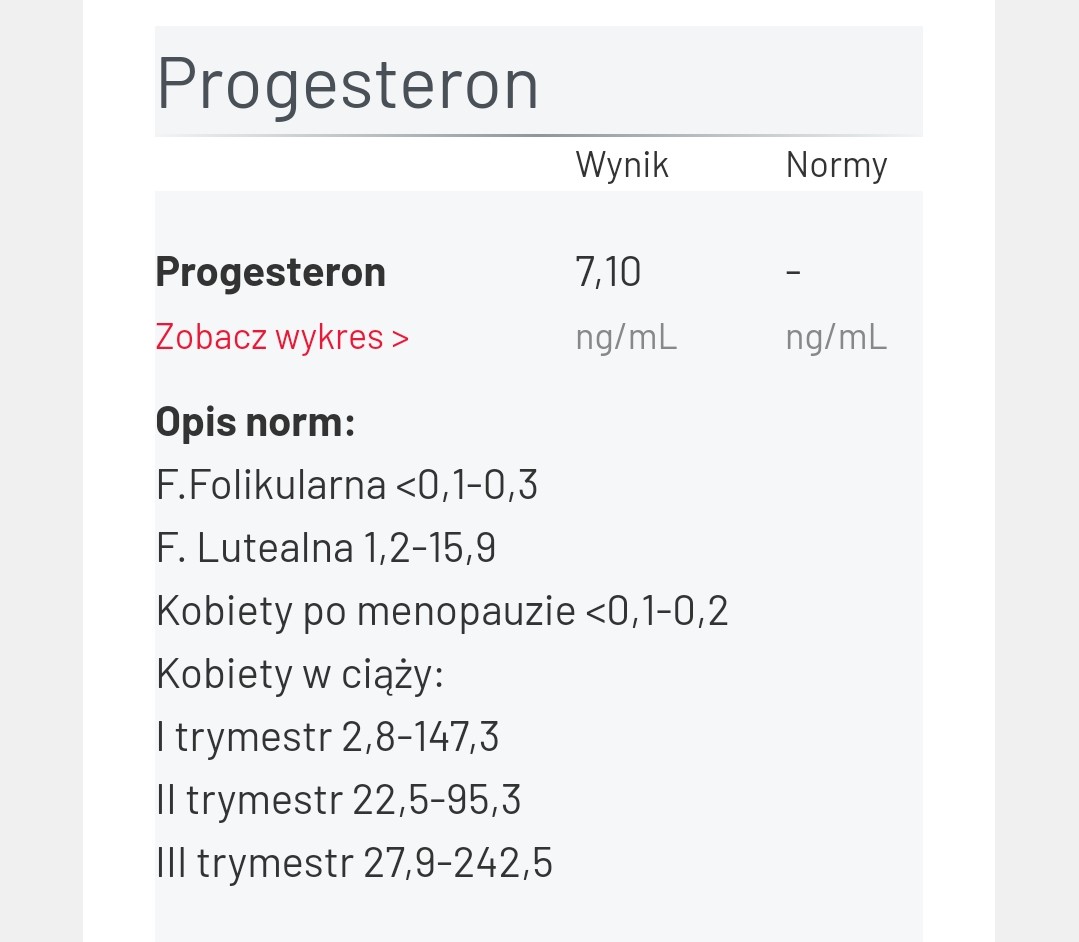Click the chevron arrow after Zobacz wykres
Screen dimensions: 1079x942
click(401, 338)
